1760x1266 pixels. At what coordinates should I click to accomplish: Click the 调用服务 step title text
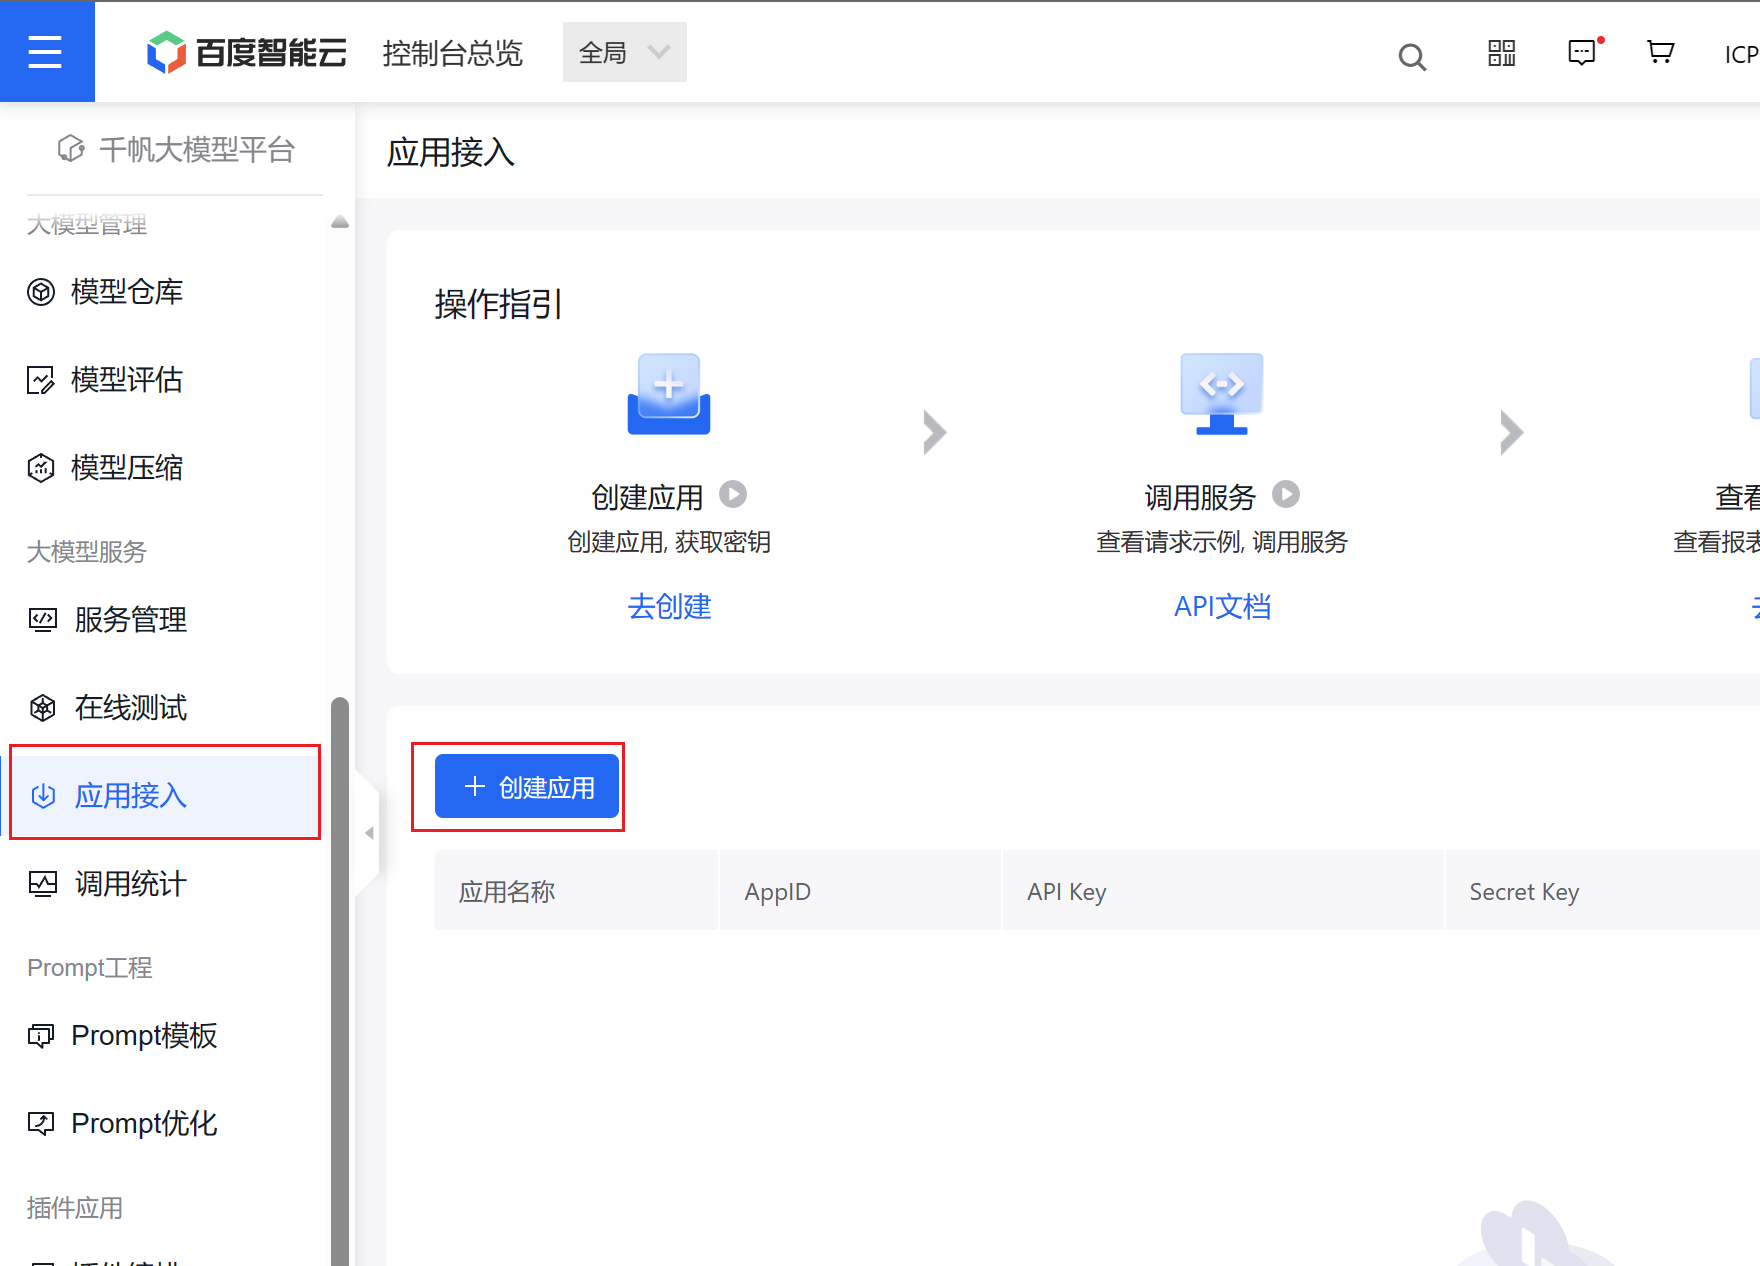click(x=1200, y=496)
